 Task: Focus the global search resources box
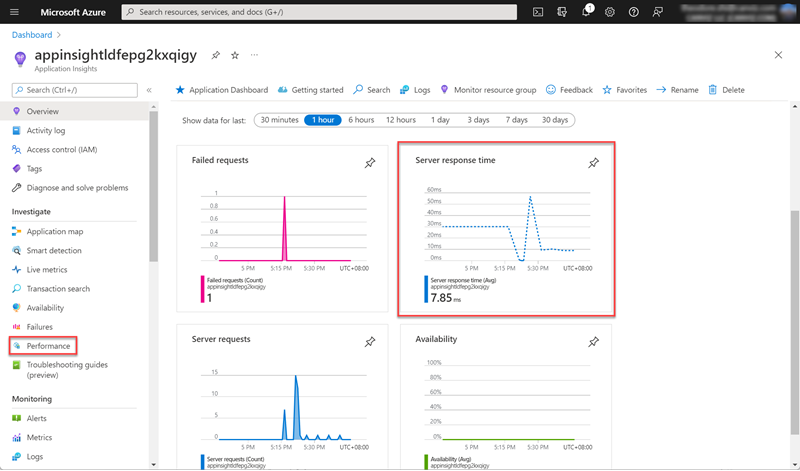coord(319,12)
